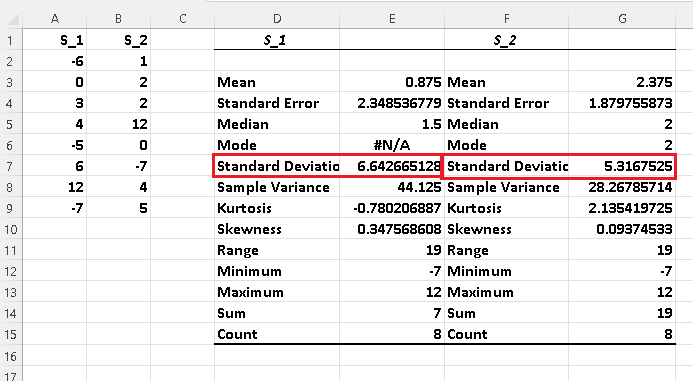
Task: Click S_1 standard error 2.348536779
Action: 399,103
